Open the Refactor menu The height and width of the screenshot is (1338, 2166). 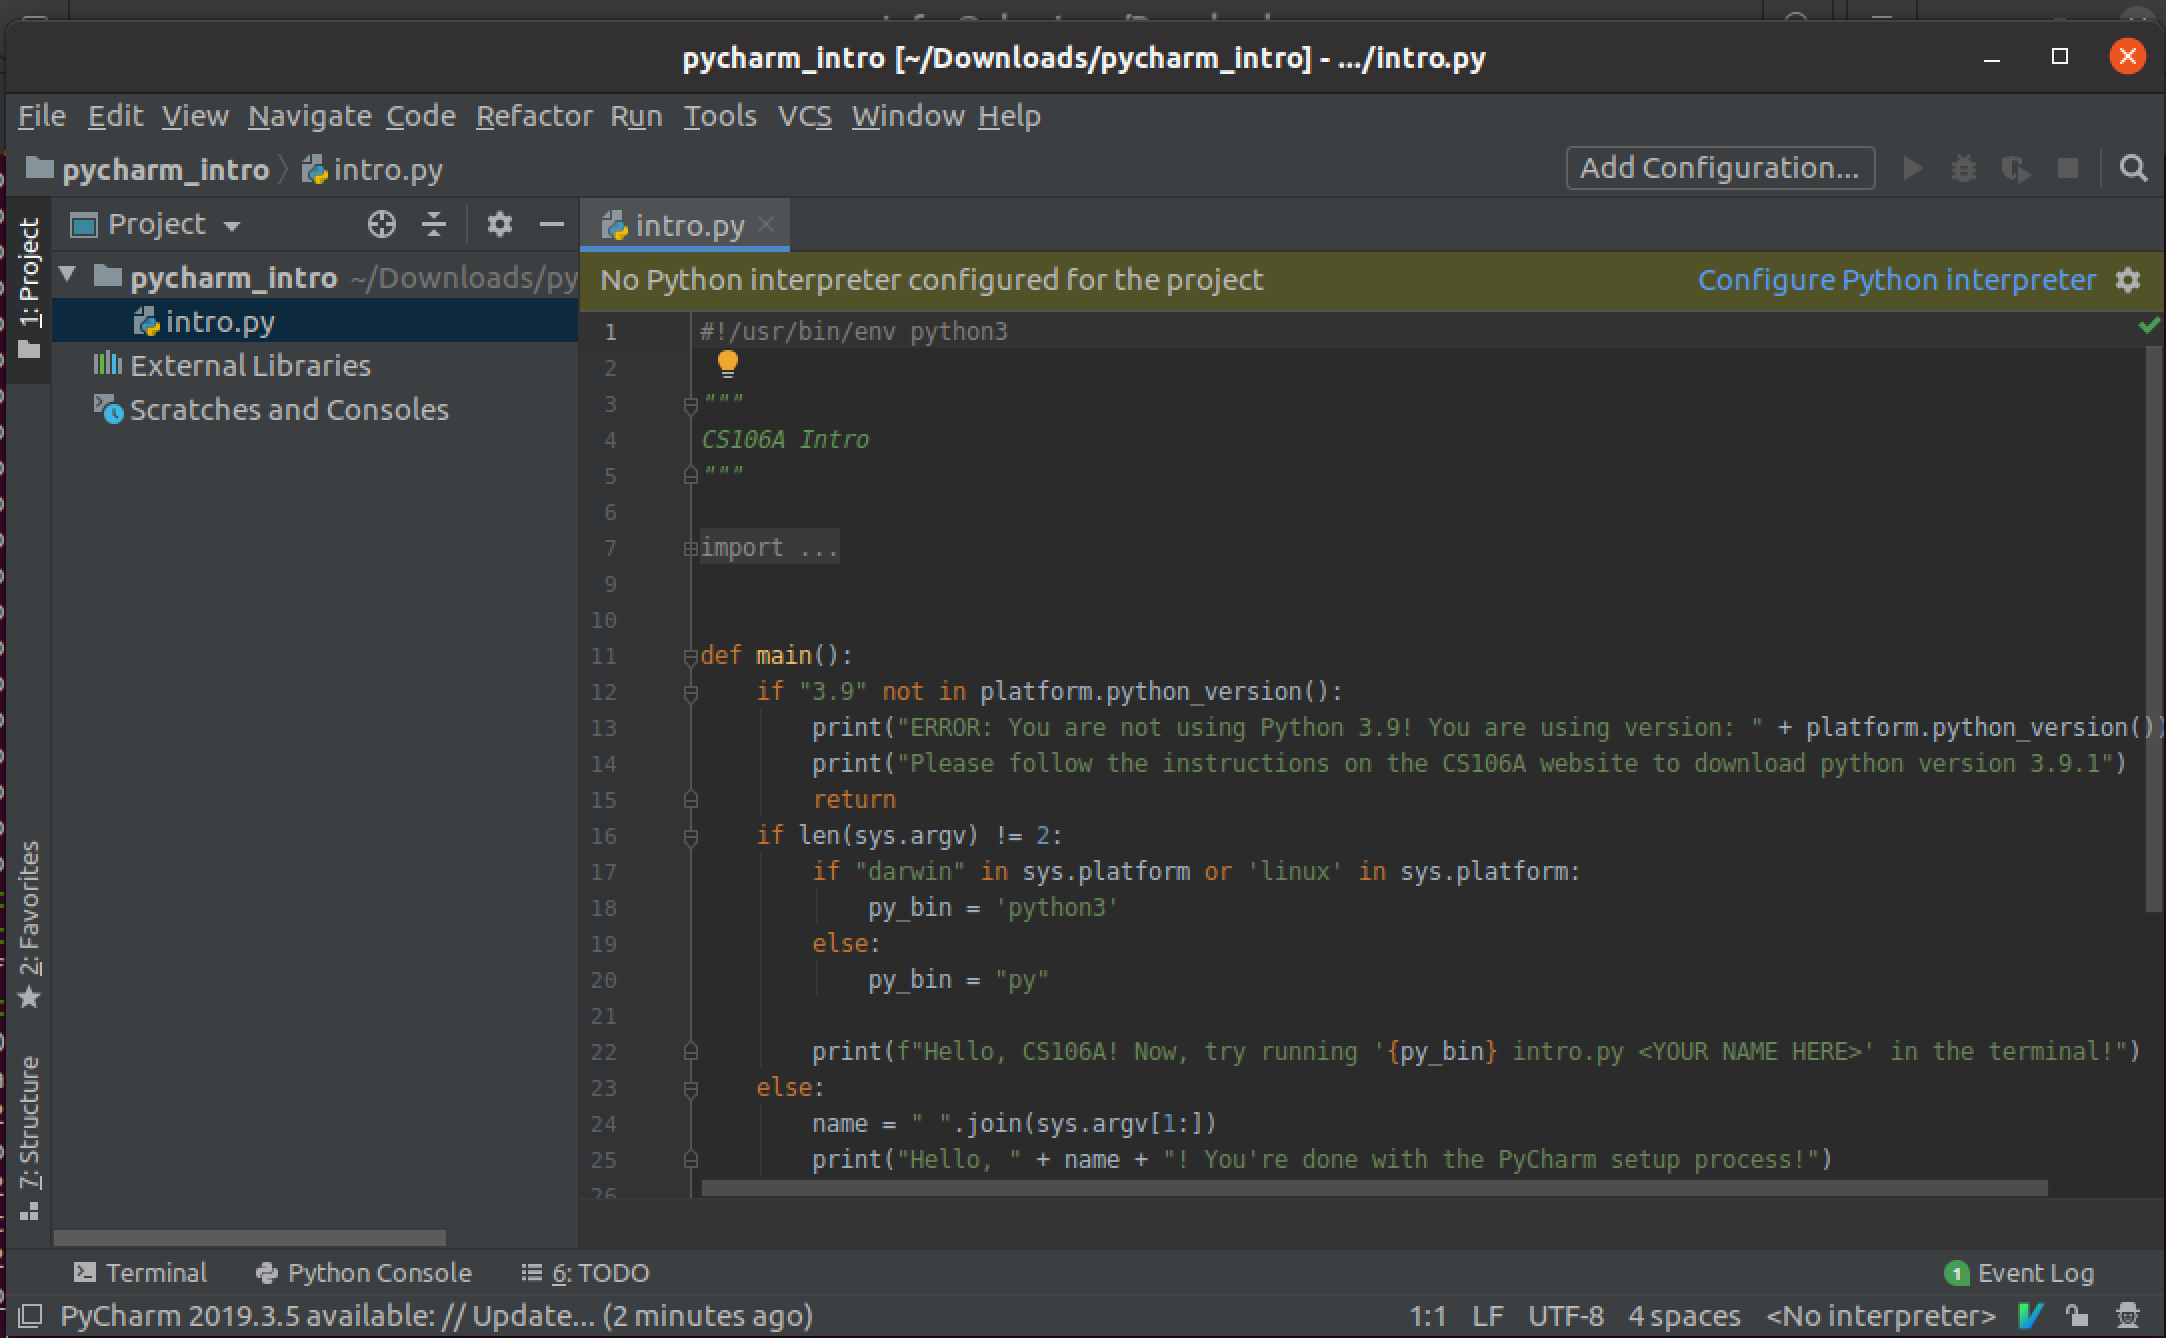coord(535,115)
